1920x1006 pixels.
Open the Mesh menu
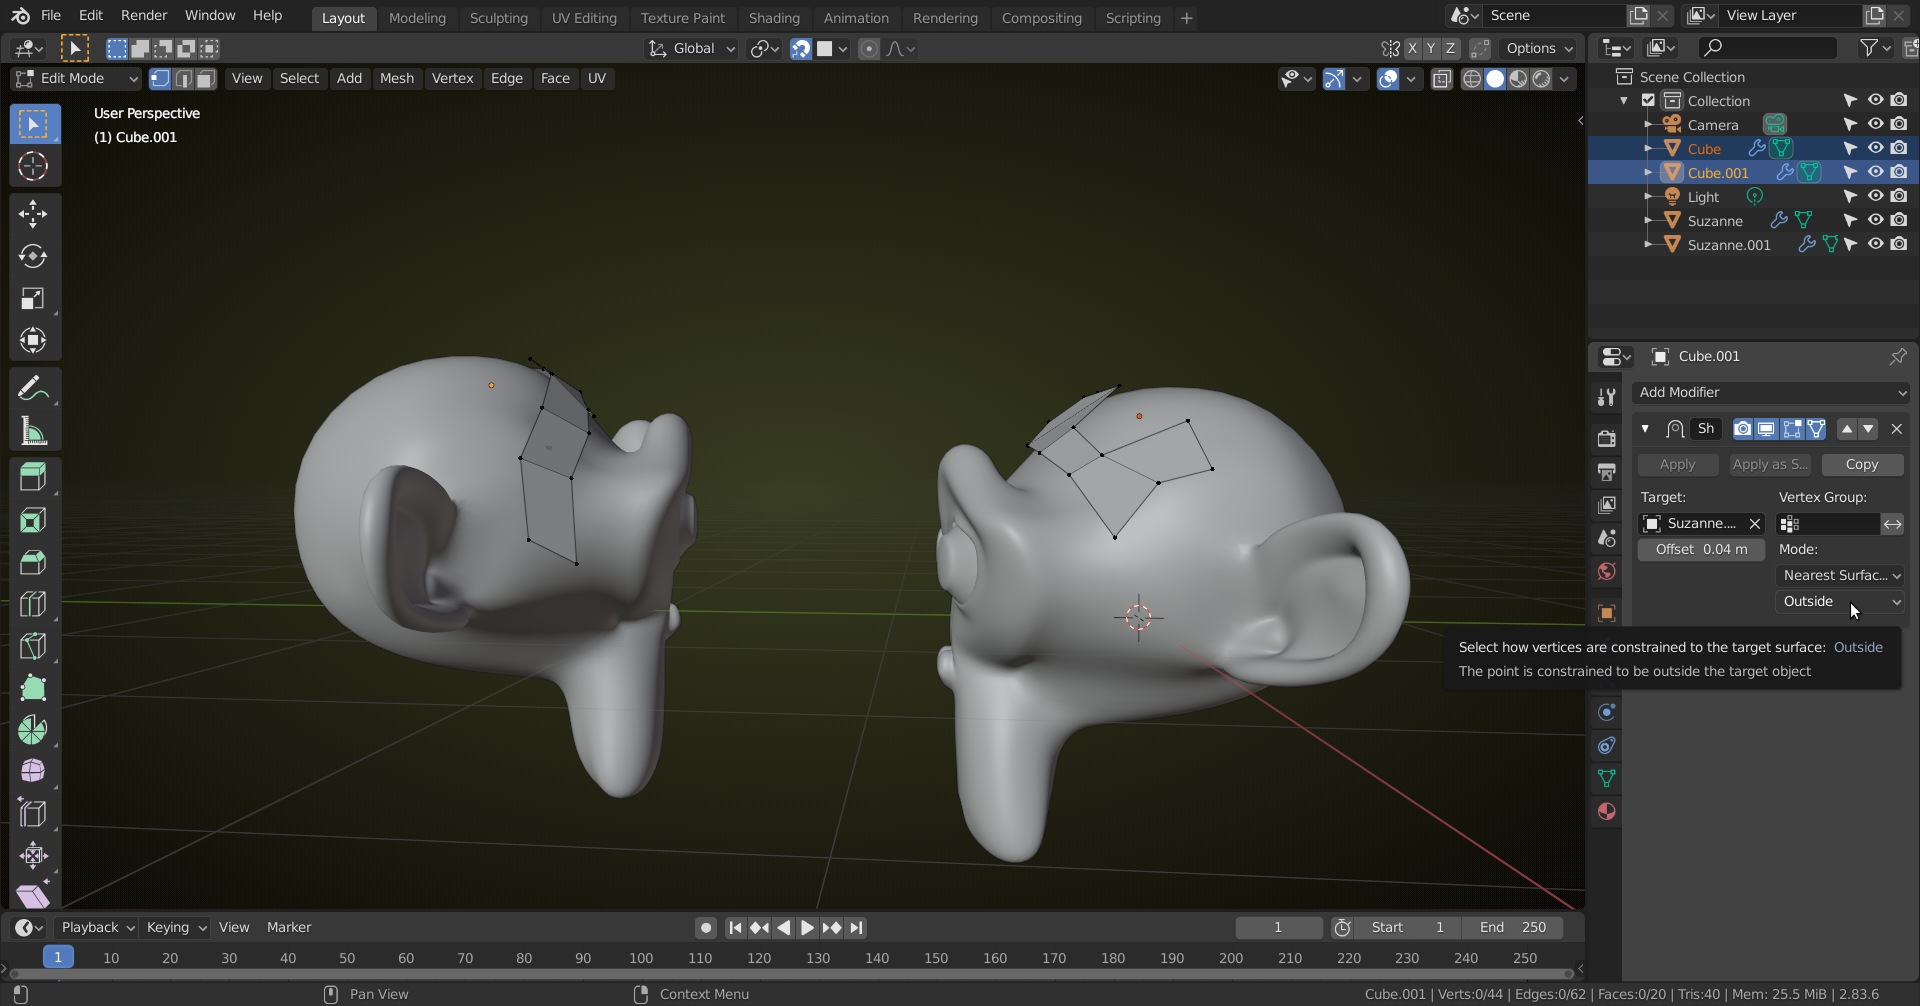point(396,79)
